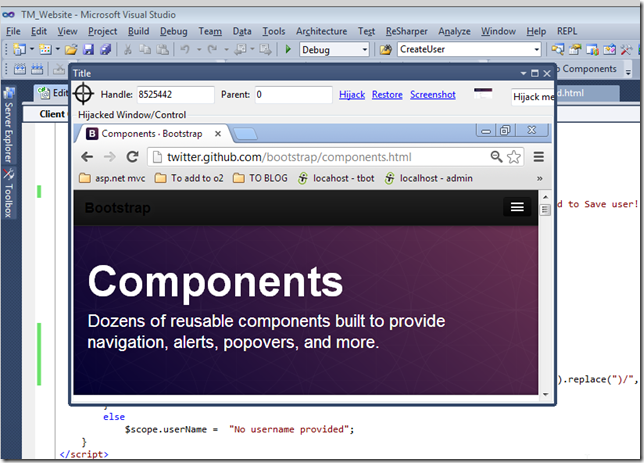Save file via the floppy disk icon

[88, 50]
